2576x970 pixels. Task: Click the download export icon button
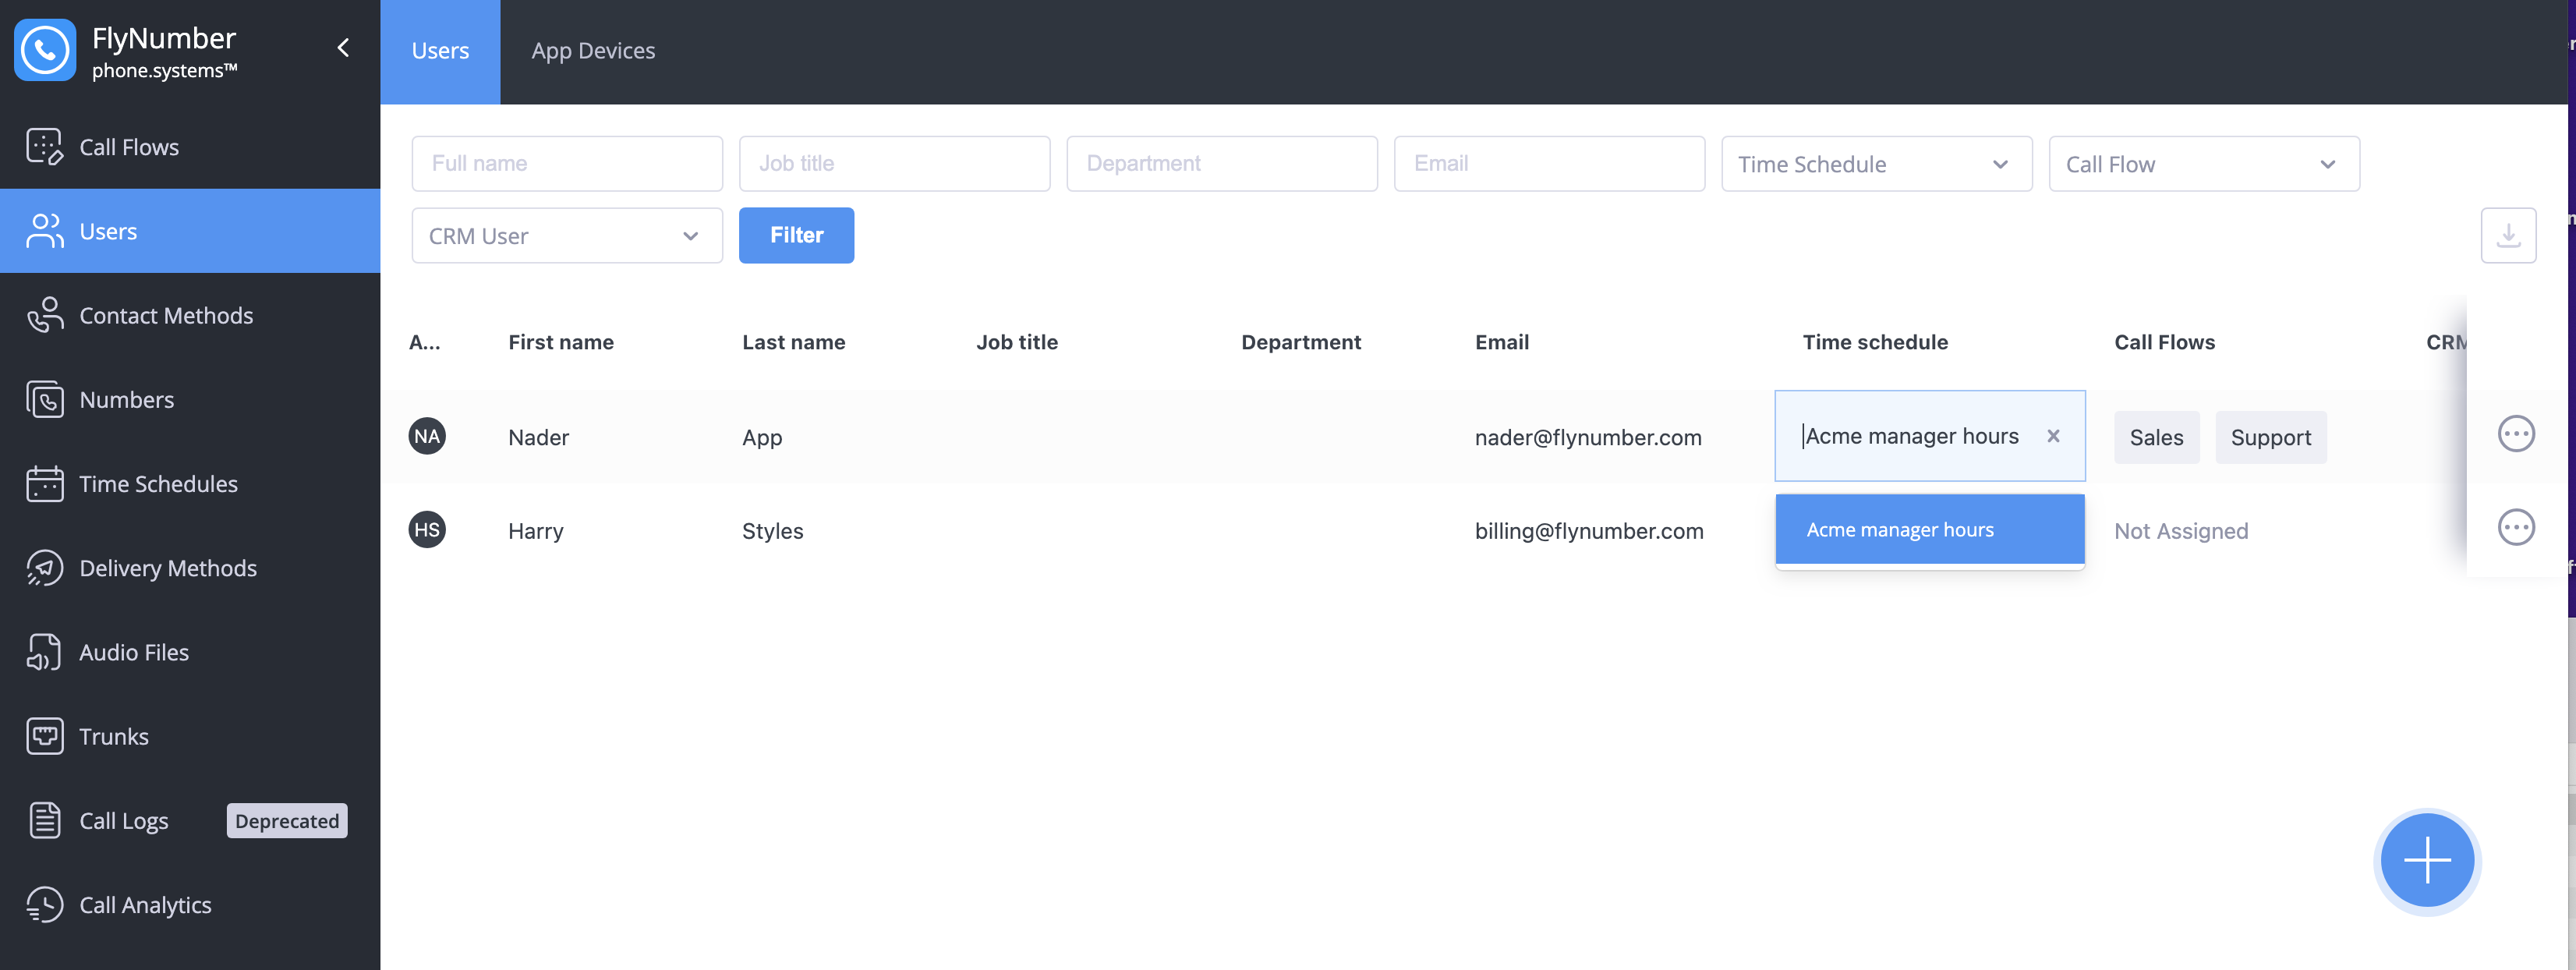[2508, 235]
